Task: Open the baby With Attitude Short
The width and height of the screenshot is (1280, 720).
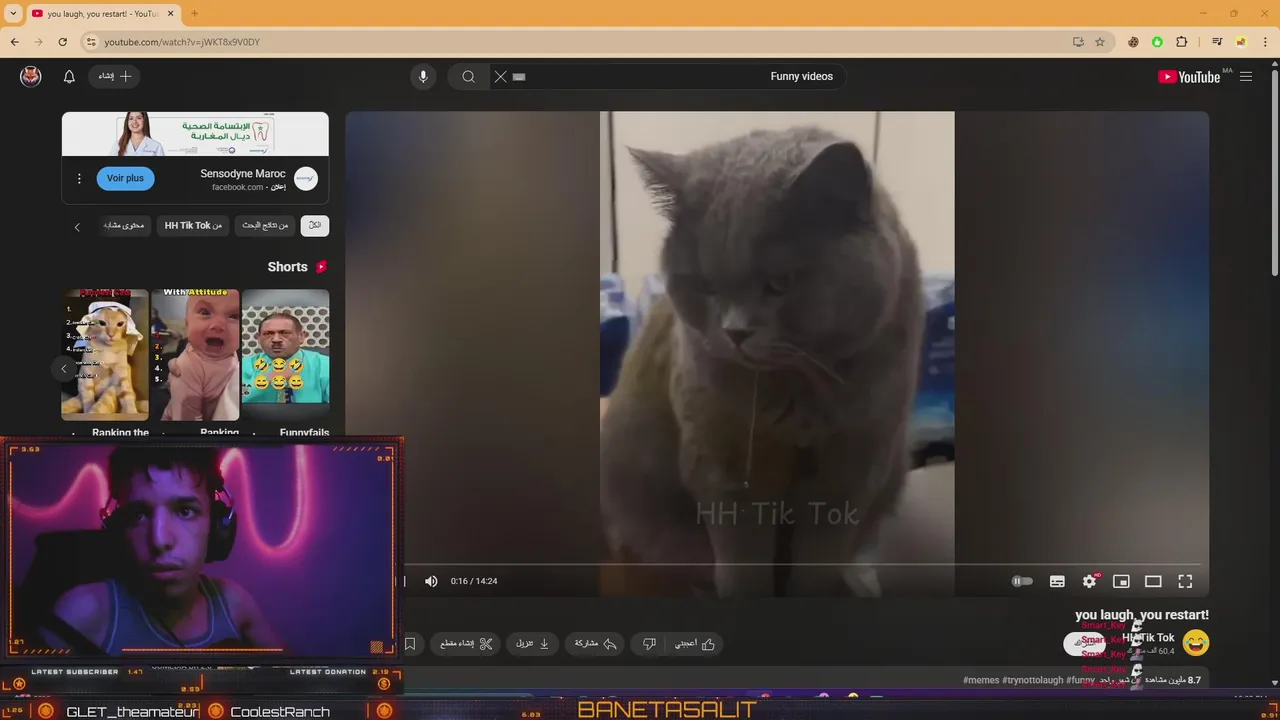Action: (195, 355)
